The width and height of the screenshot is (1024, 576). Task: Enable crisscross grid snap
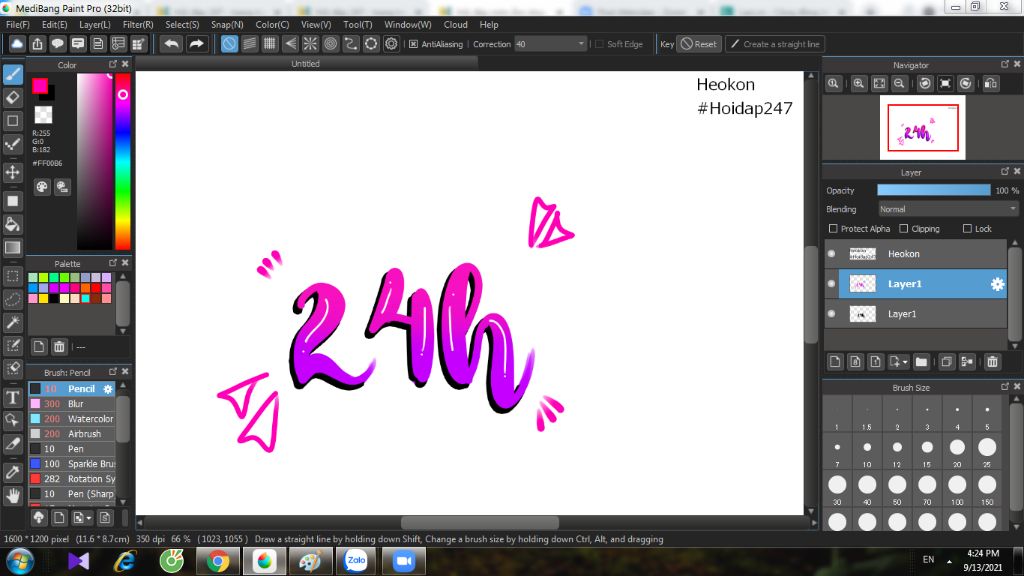(270, 44)
